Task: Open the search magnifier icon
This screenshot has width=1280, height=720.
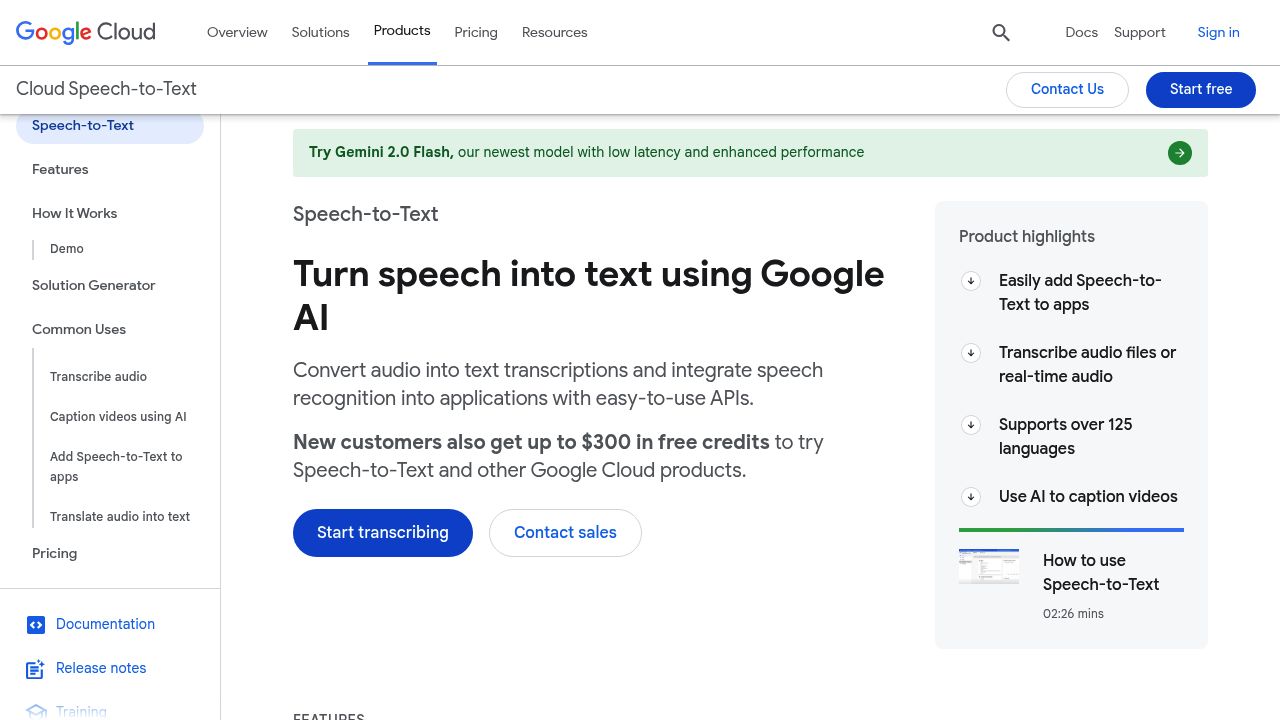Action: point(1001,33)
